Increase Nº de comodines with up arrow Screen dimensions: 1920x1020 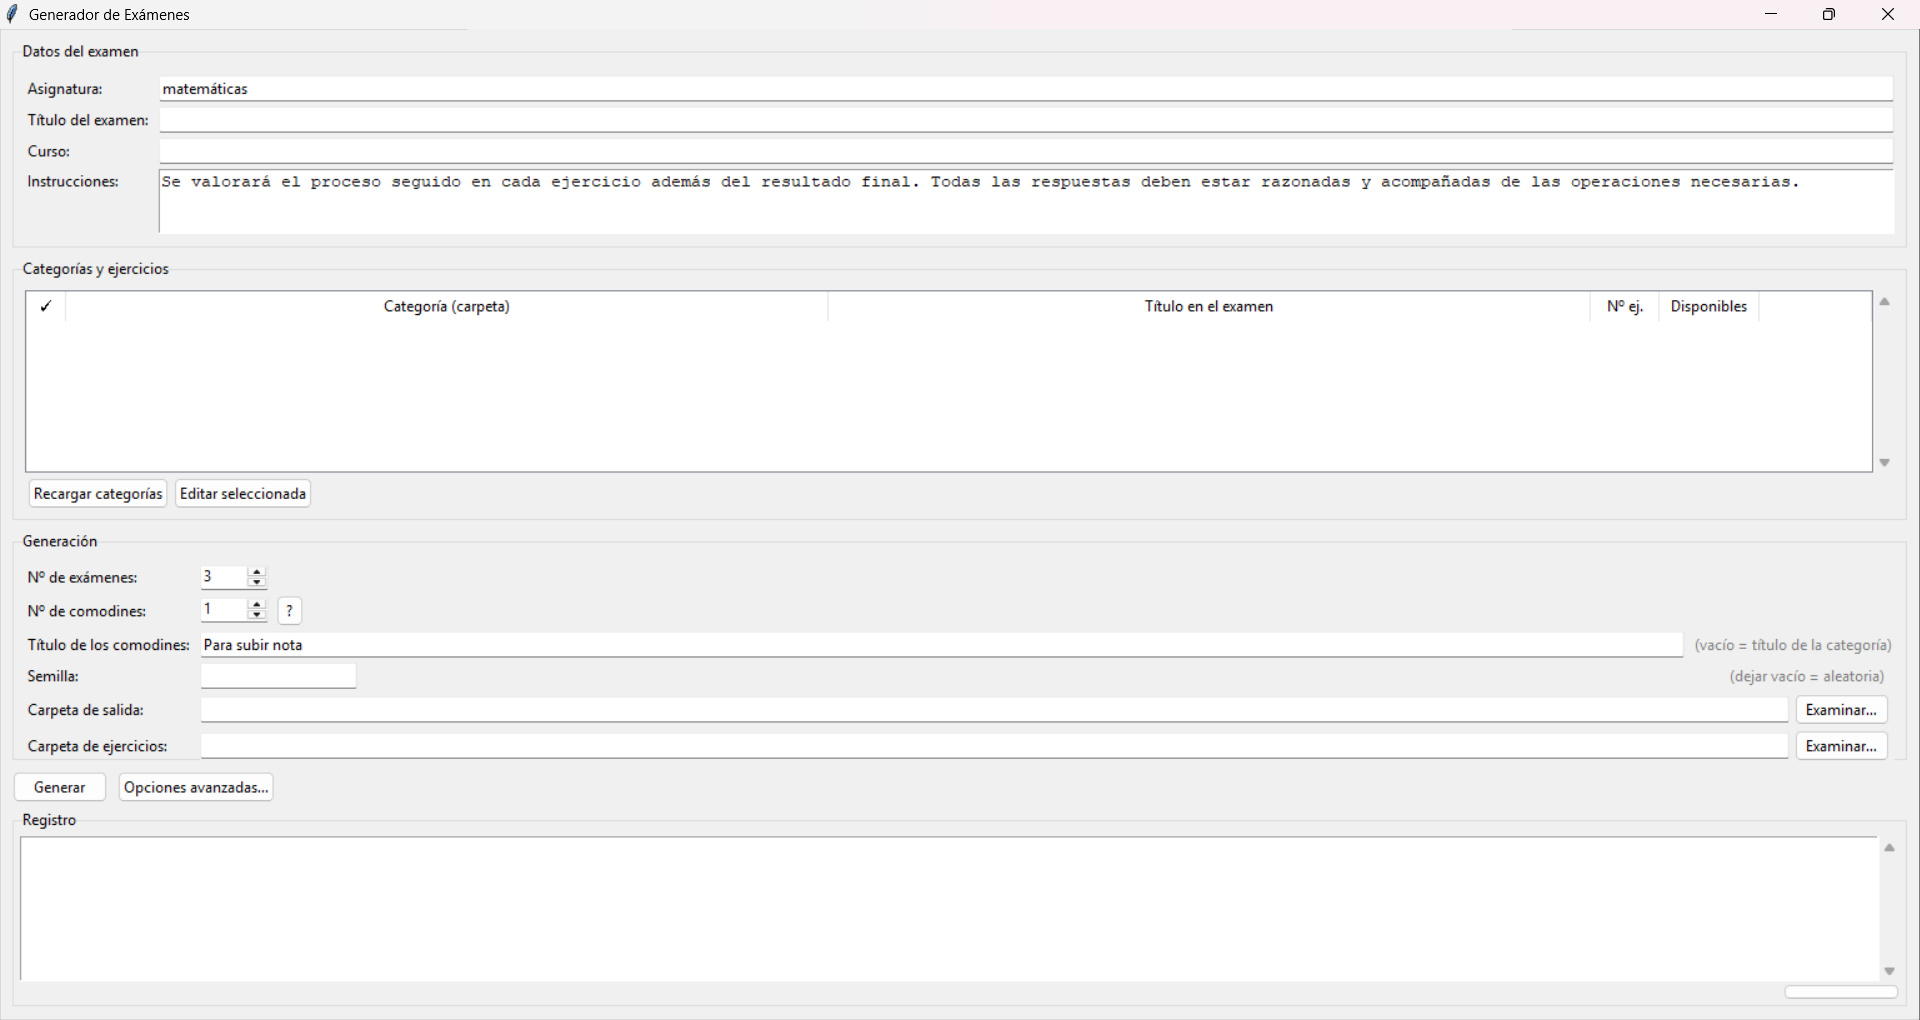point(257,605)
